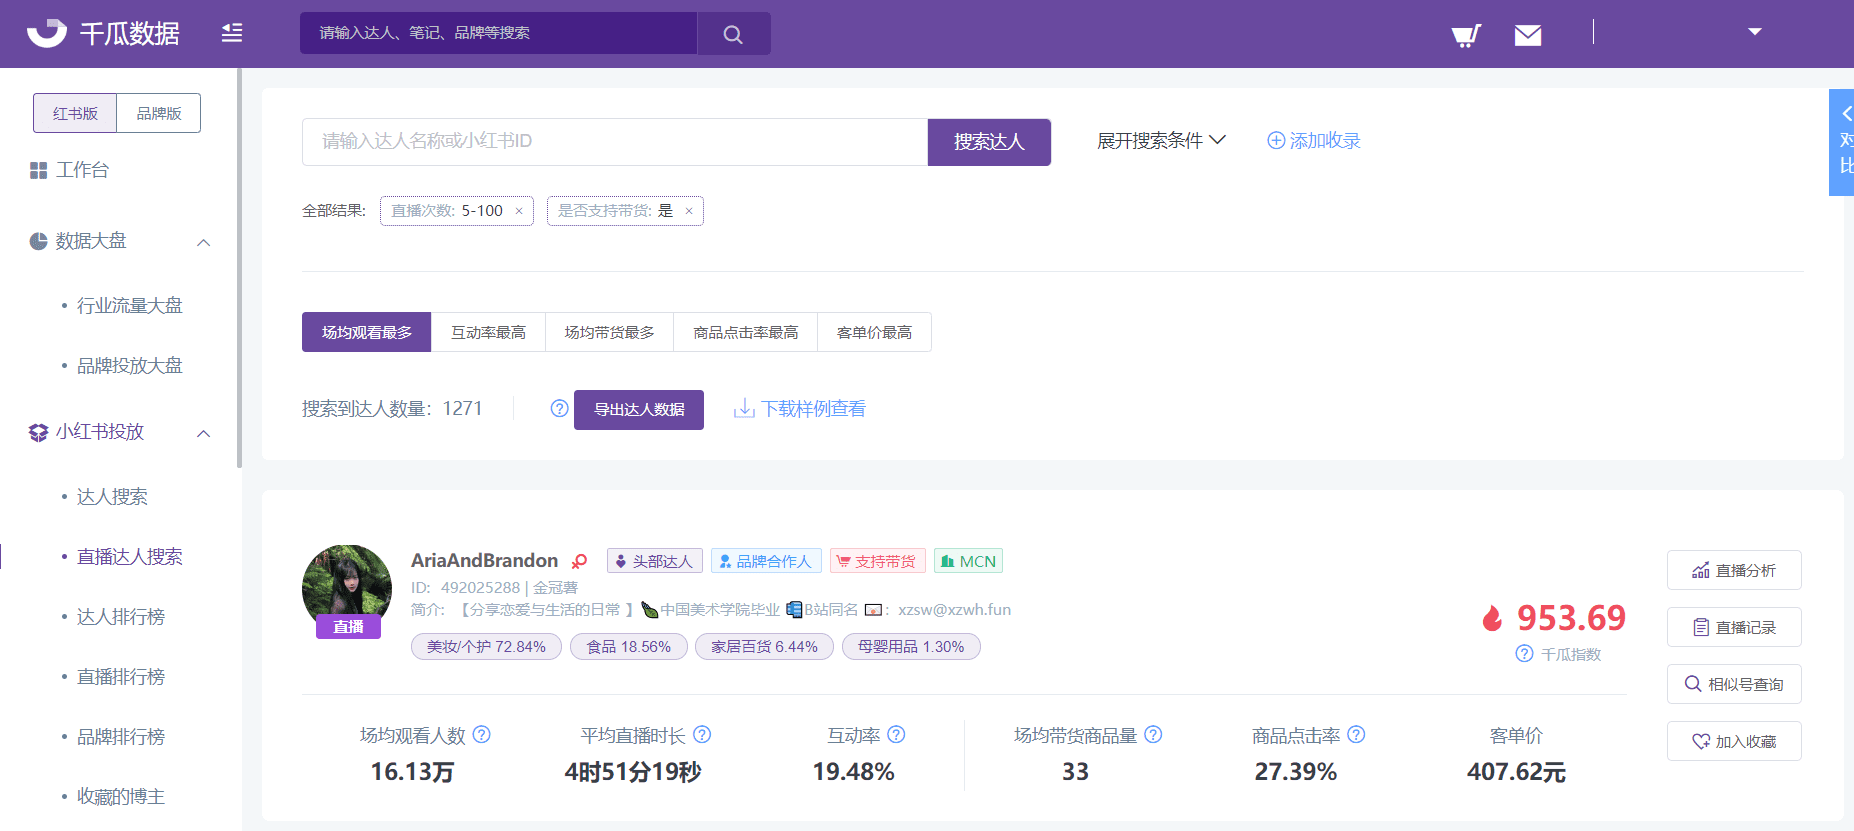Viewport: 1854px width, 831px height.
Task: Click the 小红书投放 icon
Action: [x=38, y=432]
